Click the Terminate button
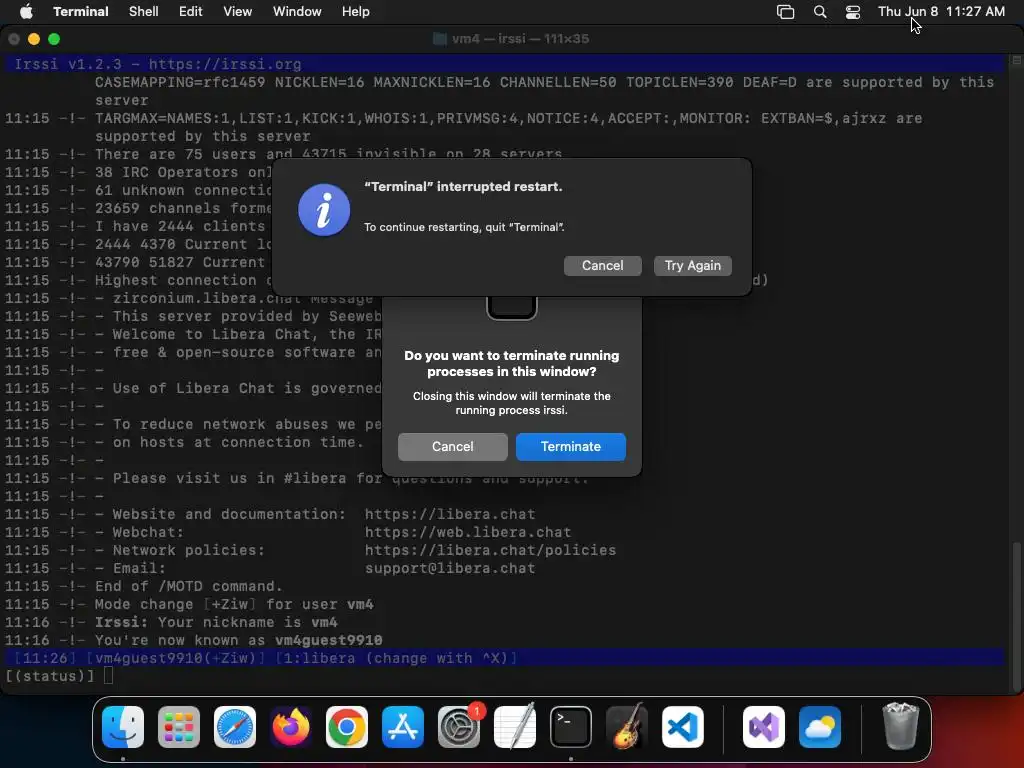This screenshot has height=768, width=1024. (570, 447)
